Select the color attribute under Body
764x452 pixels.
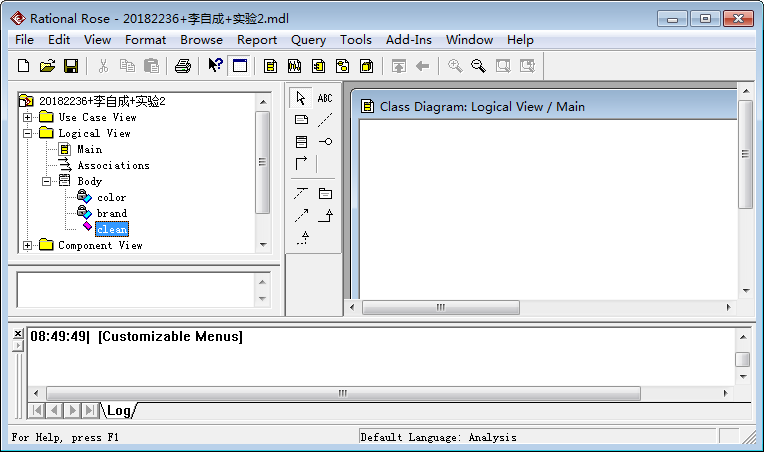[x=112, y=198]
